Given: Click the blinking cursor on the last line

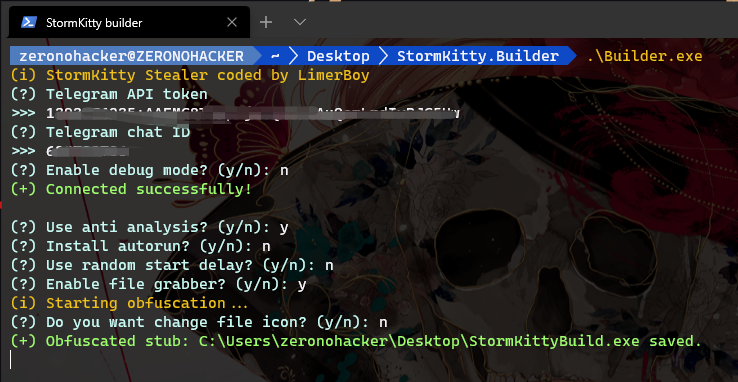Looking at the screenshot, I should point(10,360).
